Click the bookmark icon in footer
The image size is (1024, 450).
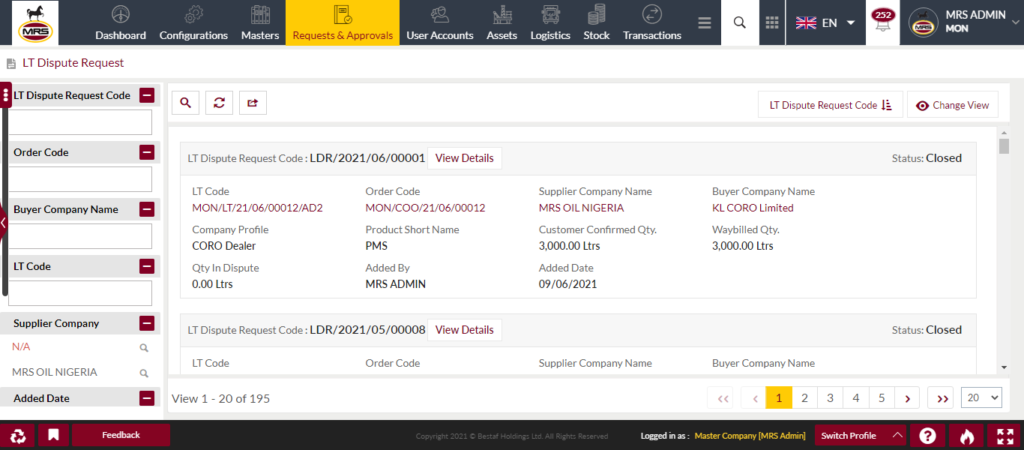pos(54,436)
